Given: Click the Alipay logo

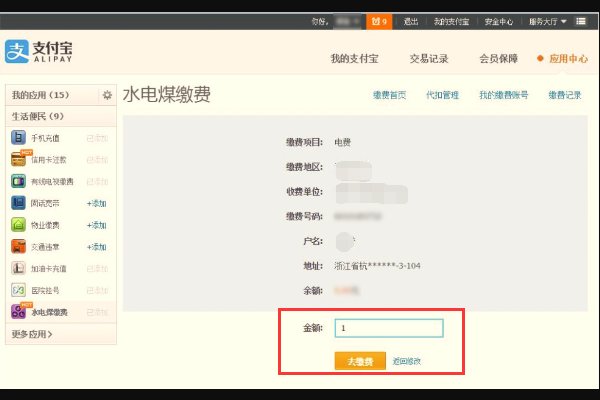Looking at the screenshot, I should click(38, 51).
